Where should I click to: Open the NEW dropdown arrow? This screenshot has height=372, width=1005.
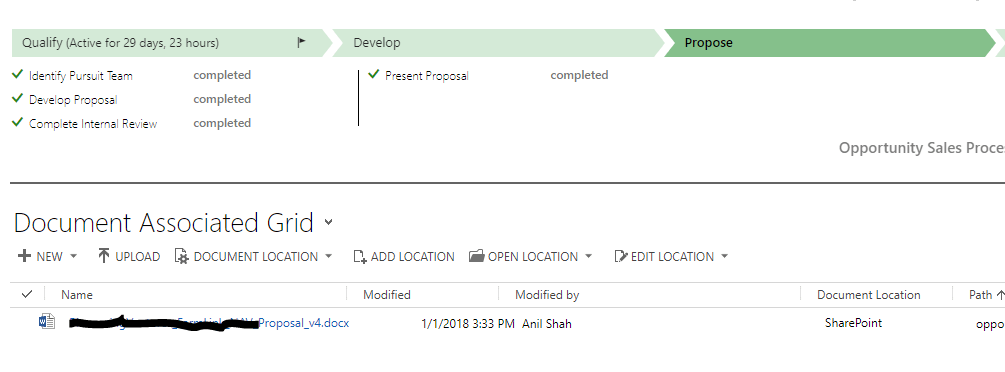73,256
